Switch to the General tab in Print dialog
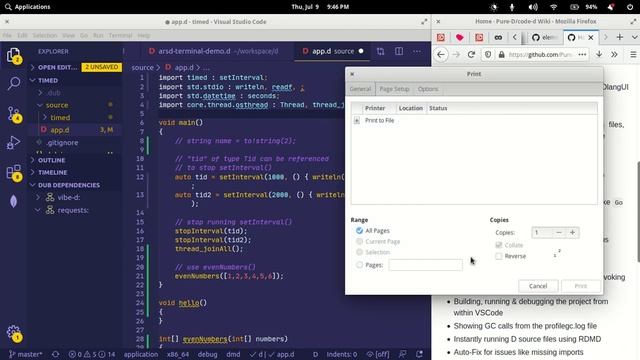Viewport: 640px width, 360px height. (360, 89)
